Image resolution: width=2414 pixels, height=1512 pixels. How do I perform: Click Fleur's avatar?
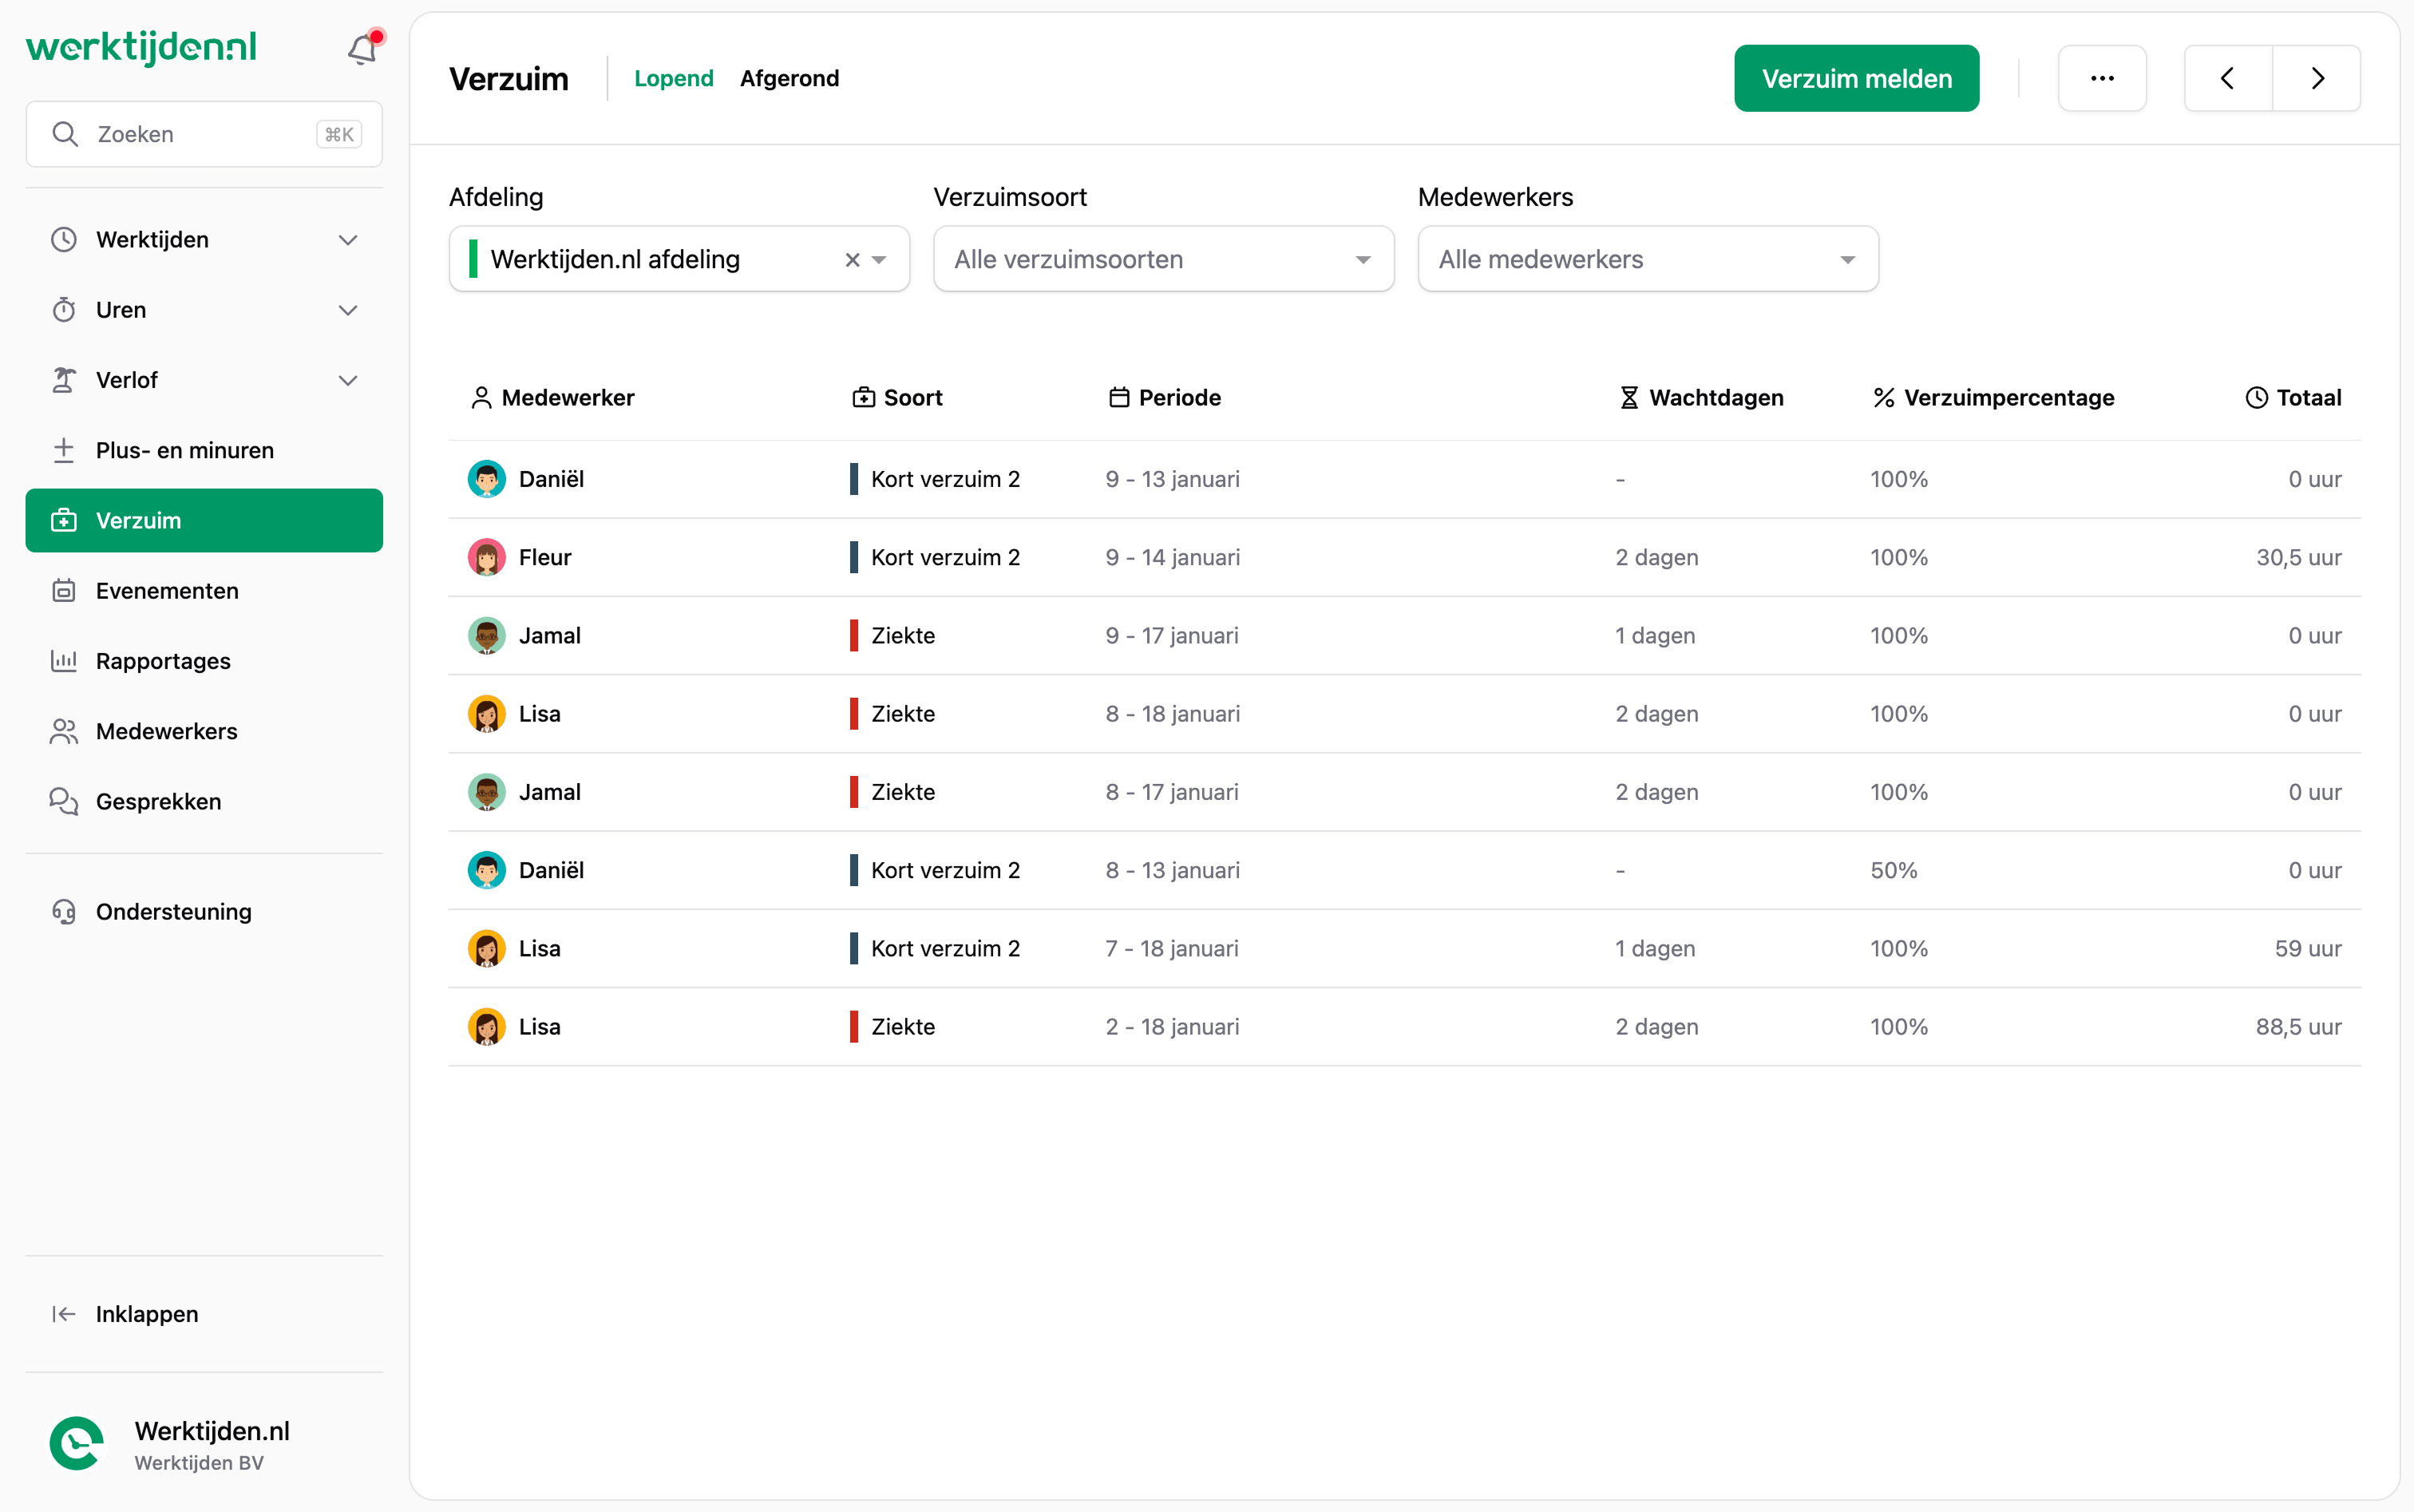pyautogui.click(x=487, y=558)
